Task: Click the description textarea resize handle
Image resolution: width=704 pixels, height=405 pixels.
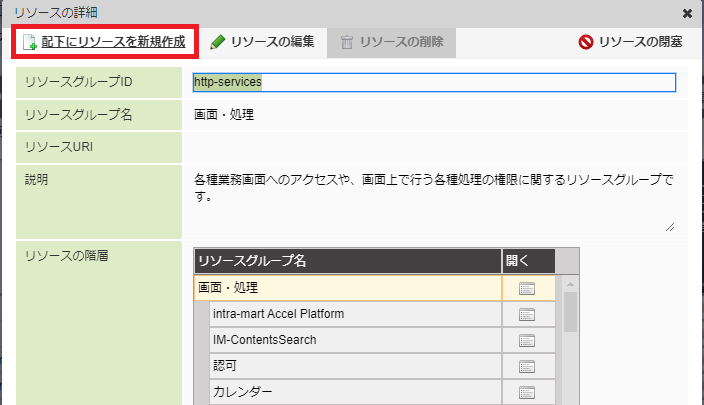Action: pyautogui.click(x=670, y=227)
